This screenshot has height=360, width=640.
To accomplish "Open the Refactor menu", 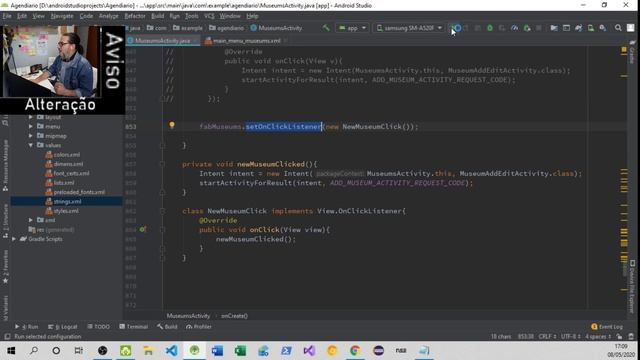I will click(x=135, y=16).
